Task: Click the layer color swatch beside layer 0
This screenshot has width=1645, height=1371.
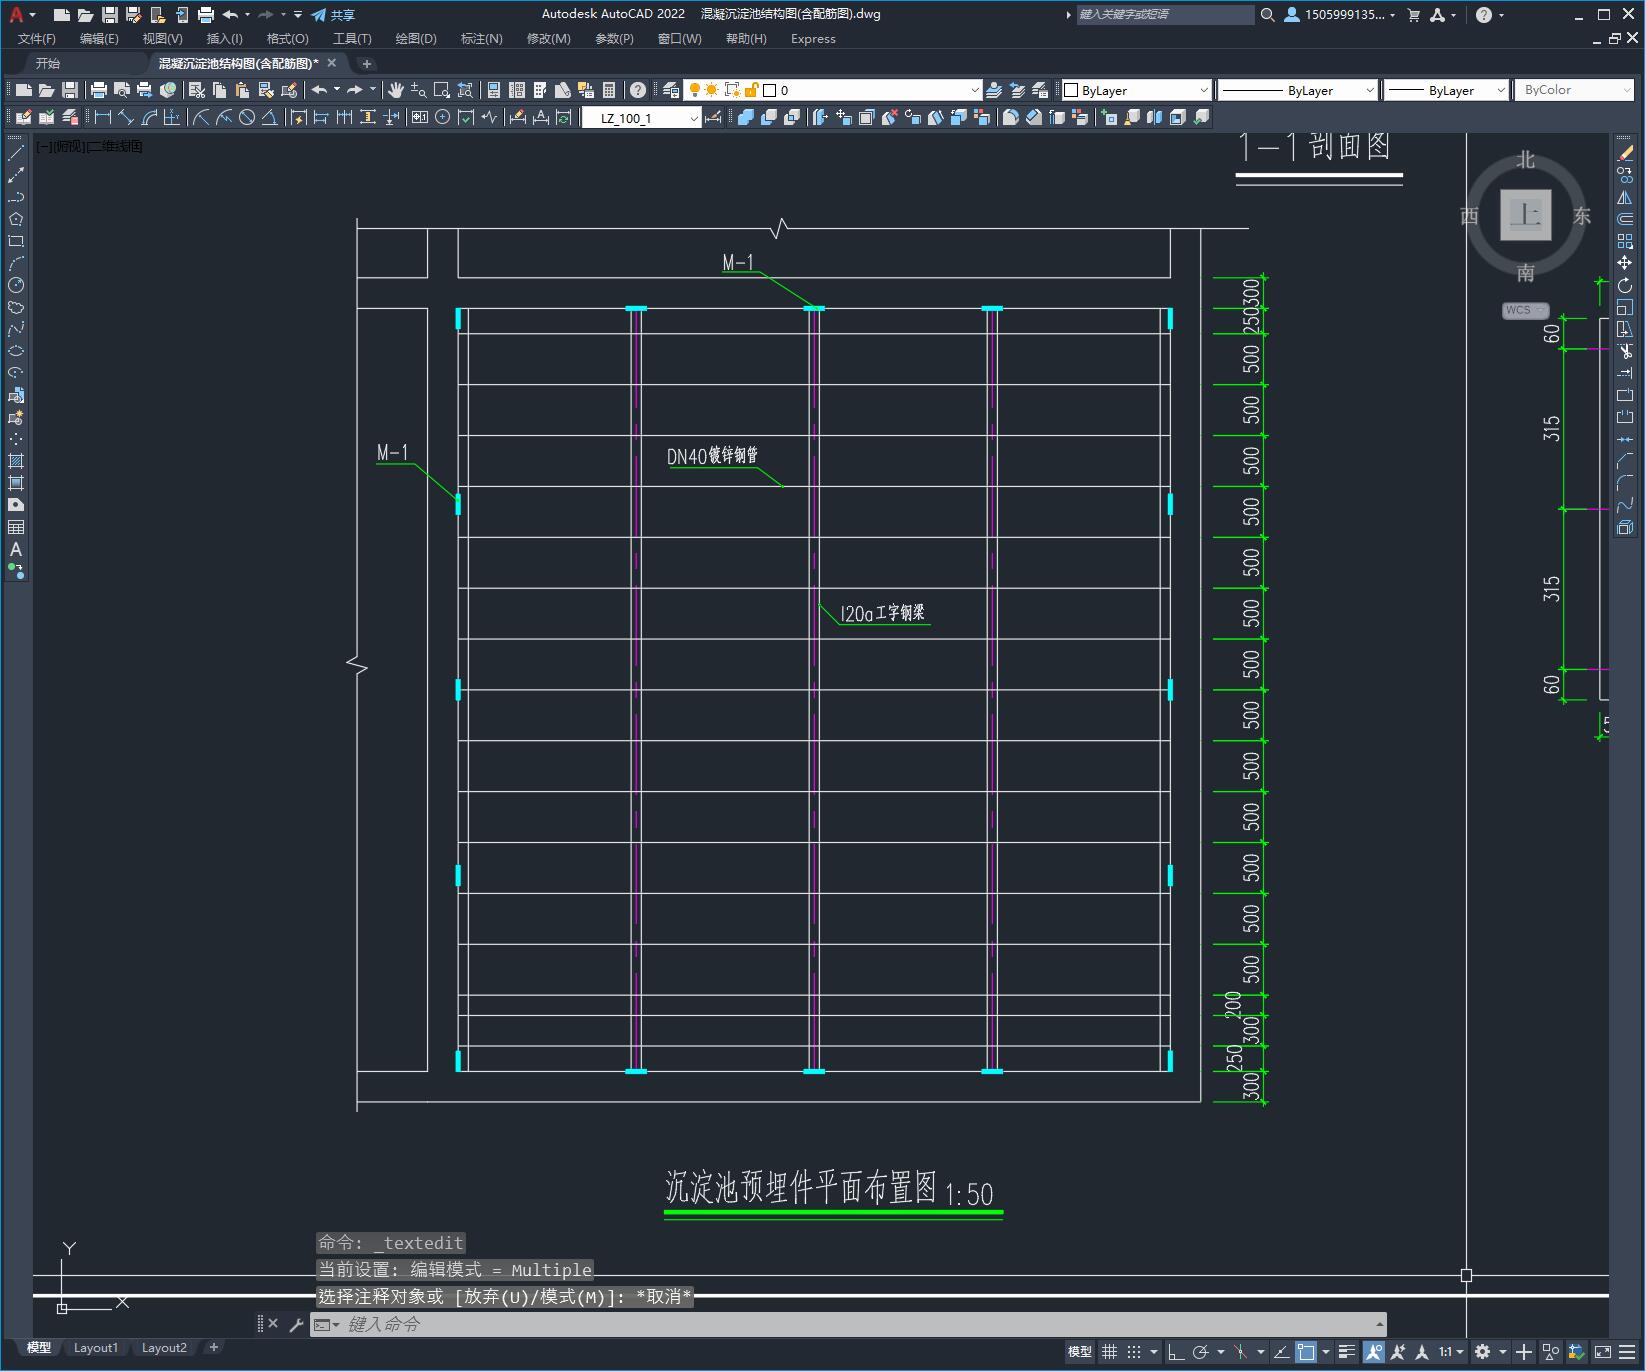Action: pyautogui.click(x=770, y=90)
